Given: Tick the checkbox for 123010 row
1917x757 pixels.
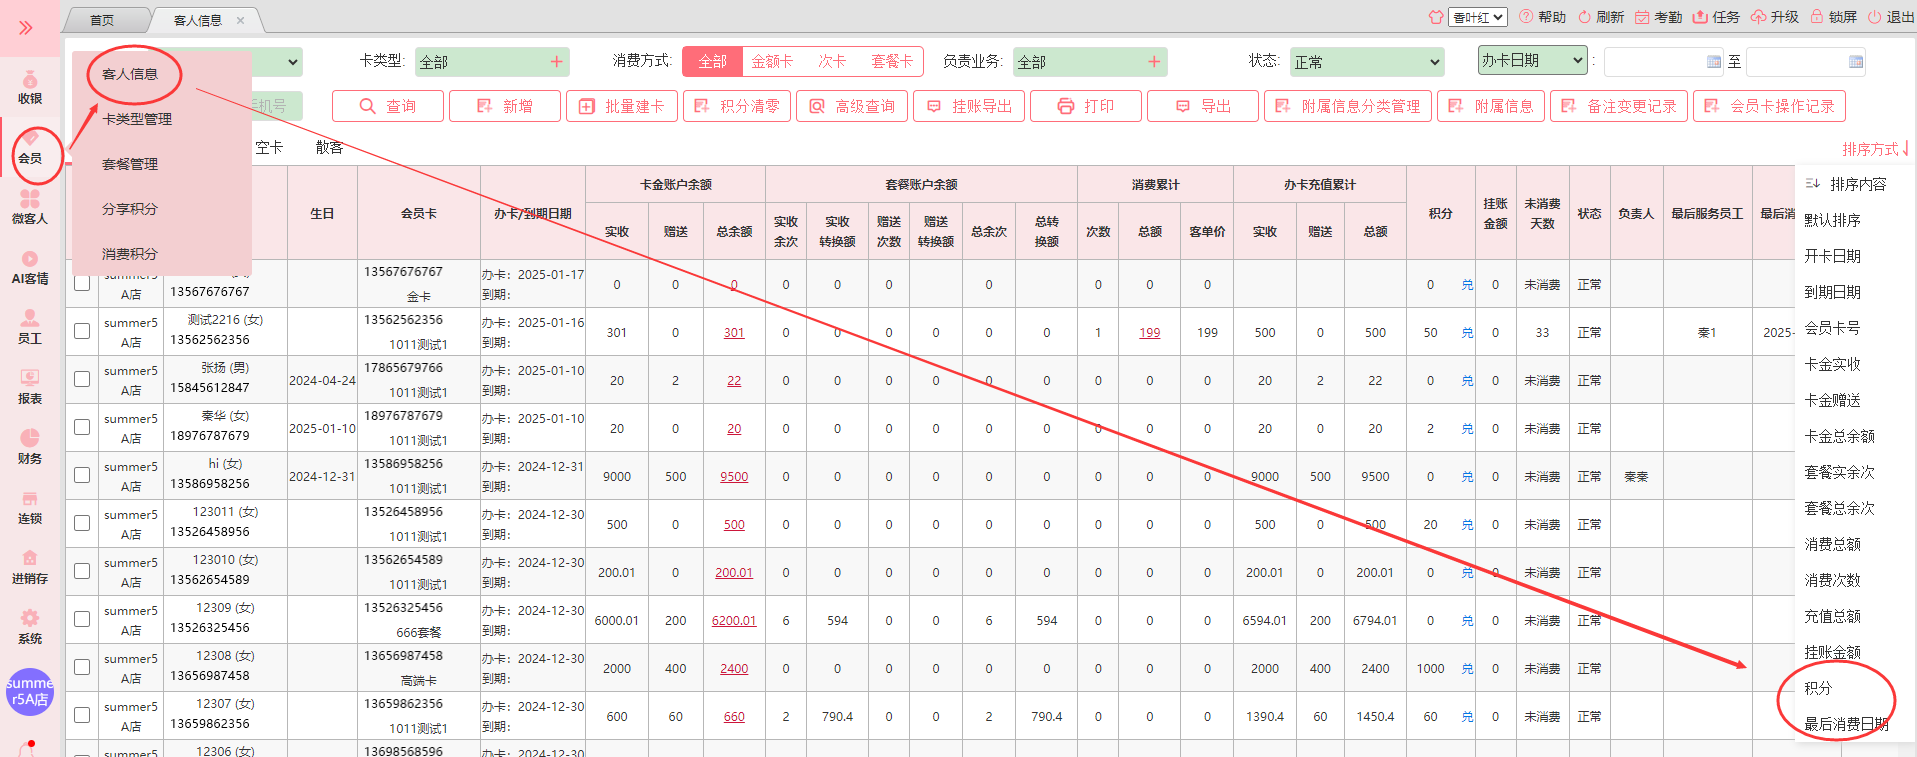Looking at the screenshot, I should [82, 571].
